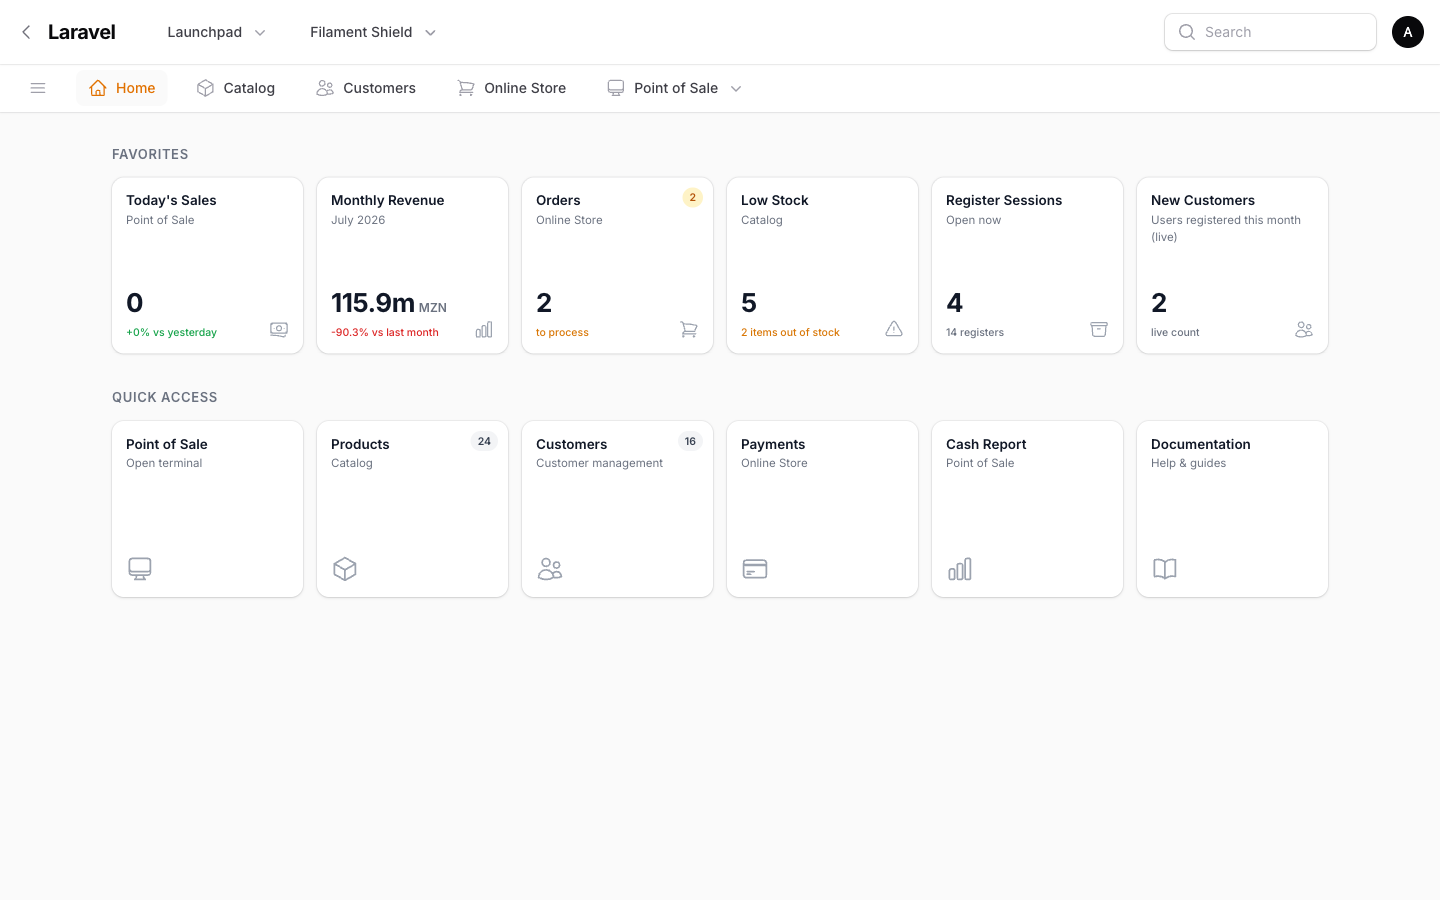Click warning triangle icon on Low Stock card

(894, 329)
